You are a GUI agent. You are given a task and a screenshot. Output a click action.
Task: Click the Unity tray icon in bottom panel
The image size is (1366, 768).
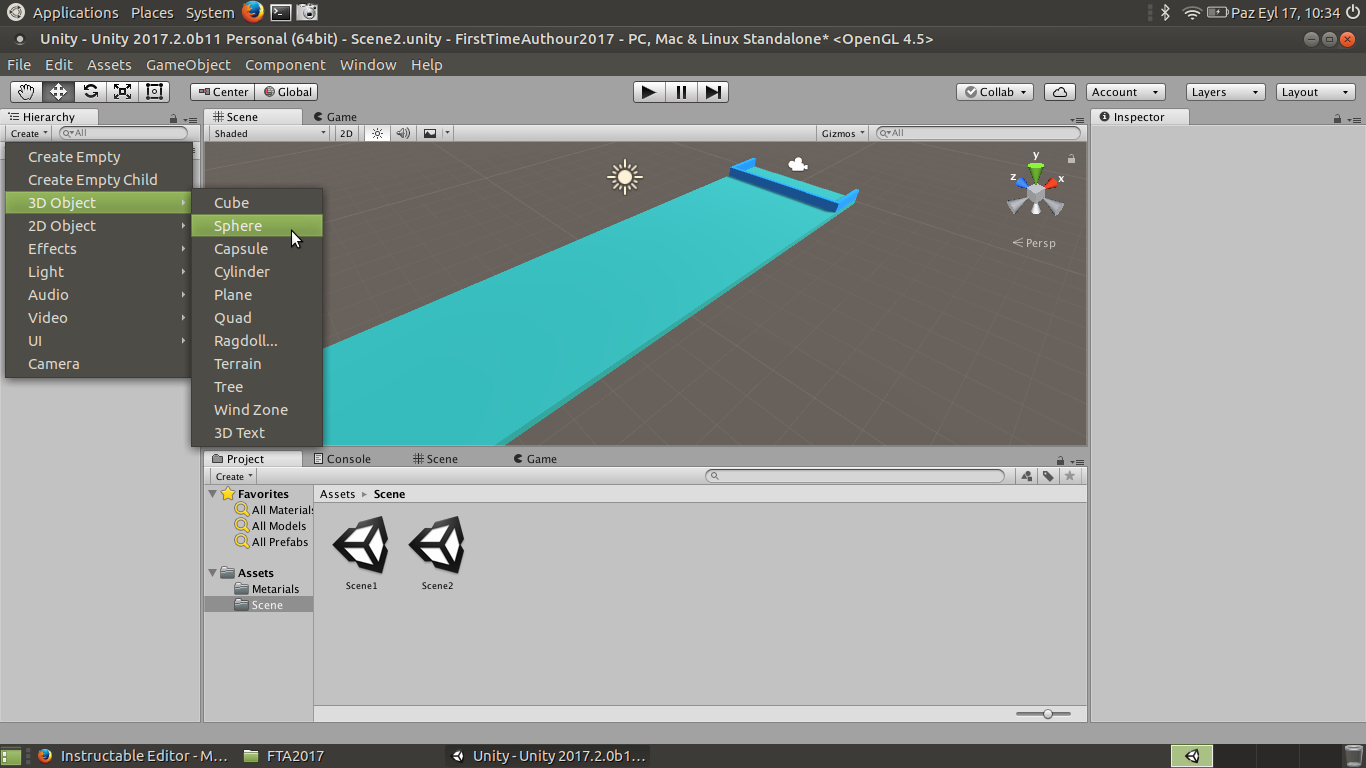pos(1192,756)
